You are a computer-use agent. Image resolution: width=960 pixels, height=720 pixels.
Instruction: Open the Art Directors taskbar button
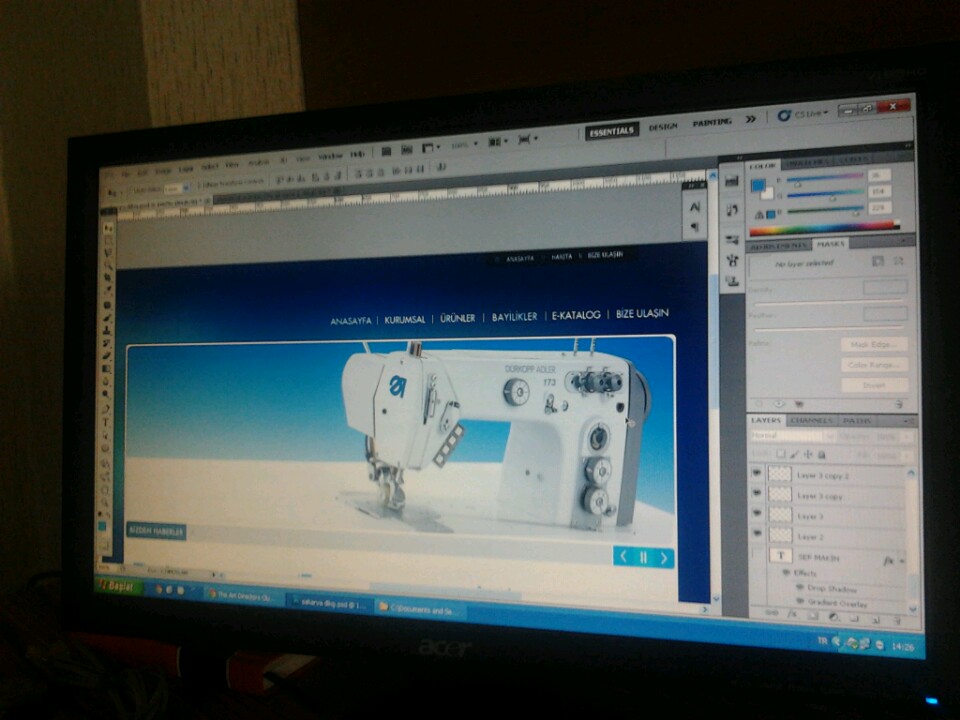pyautogui.click(x=245, y=596)
